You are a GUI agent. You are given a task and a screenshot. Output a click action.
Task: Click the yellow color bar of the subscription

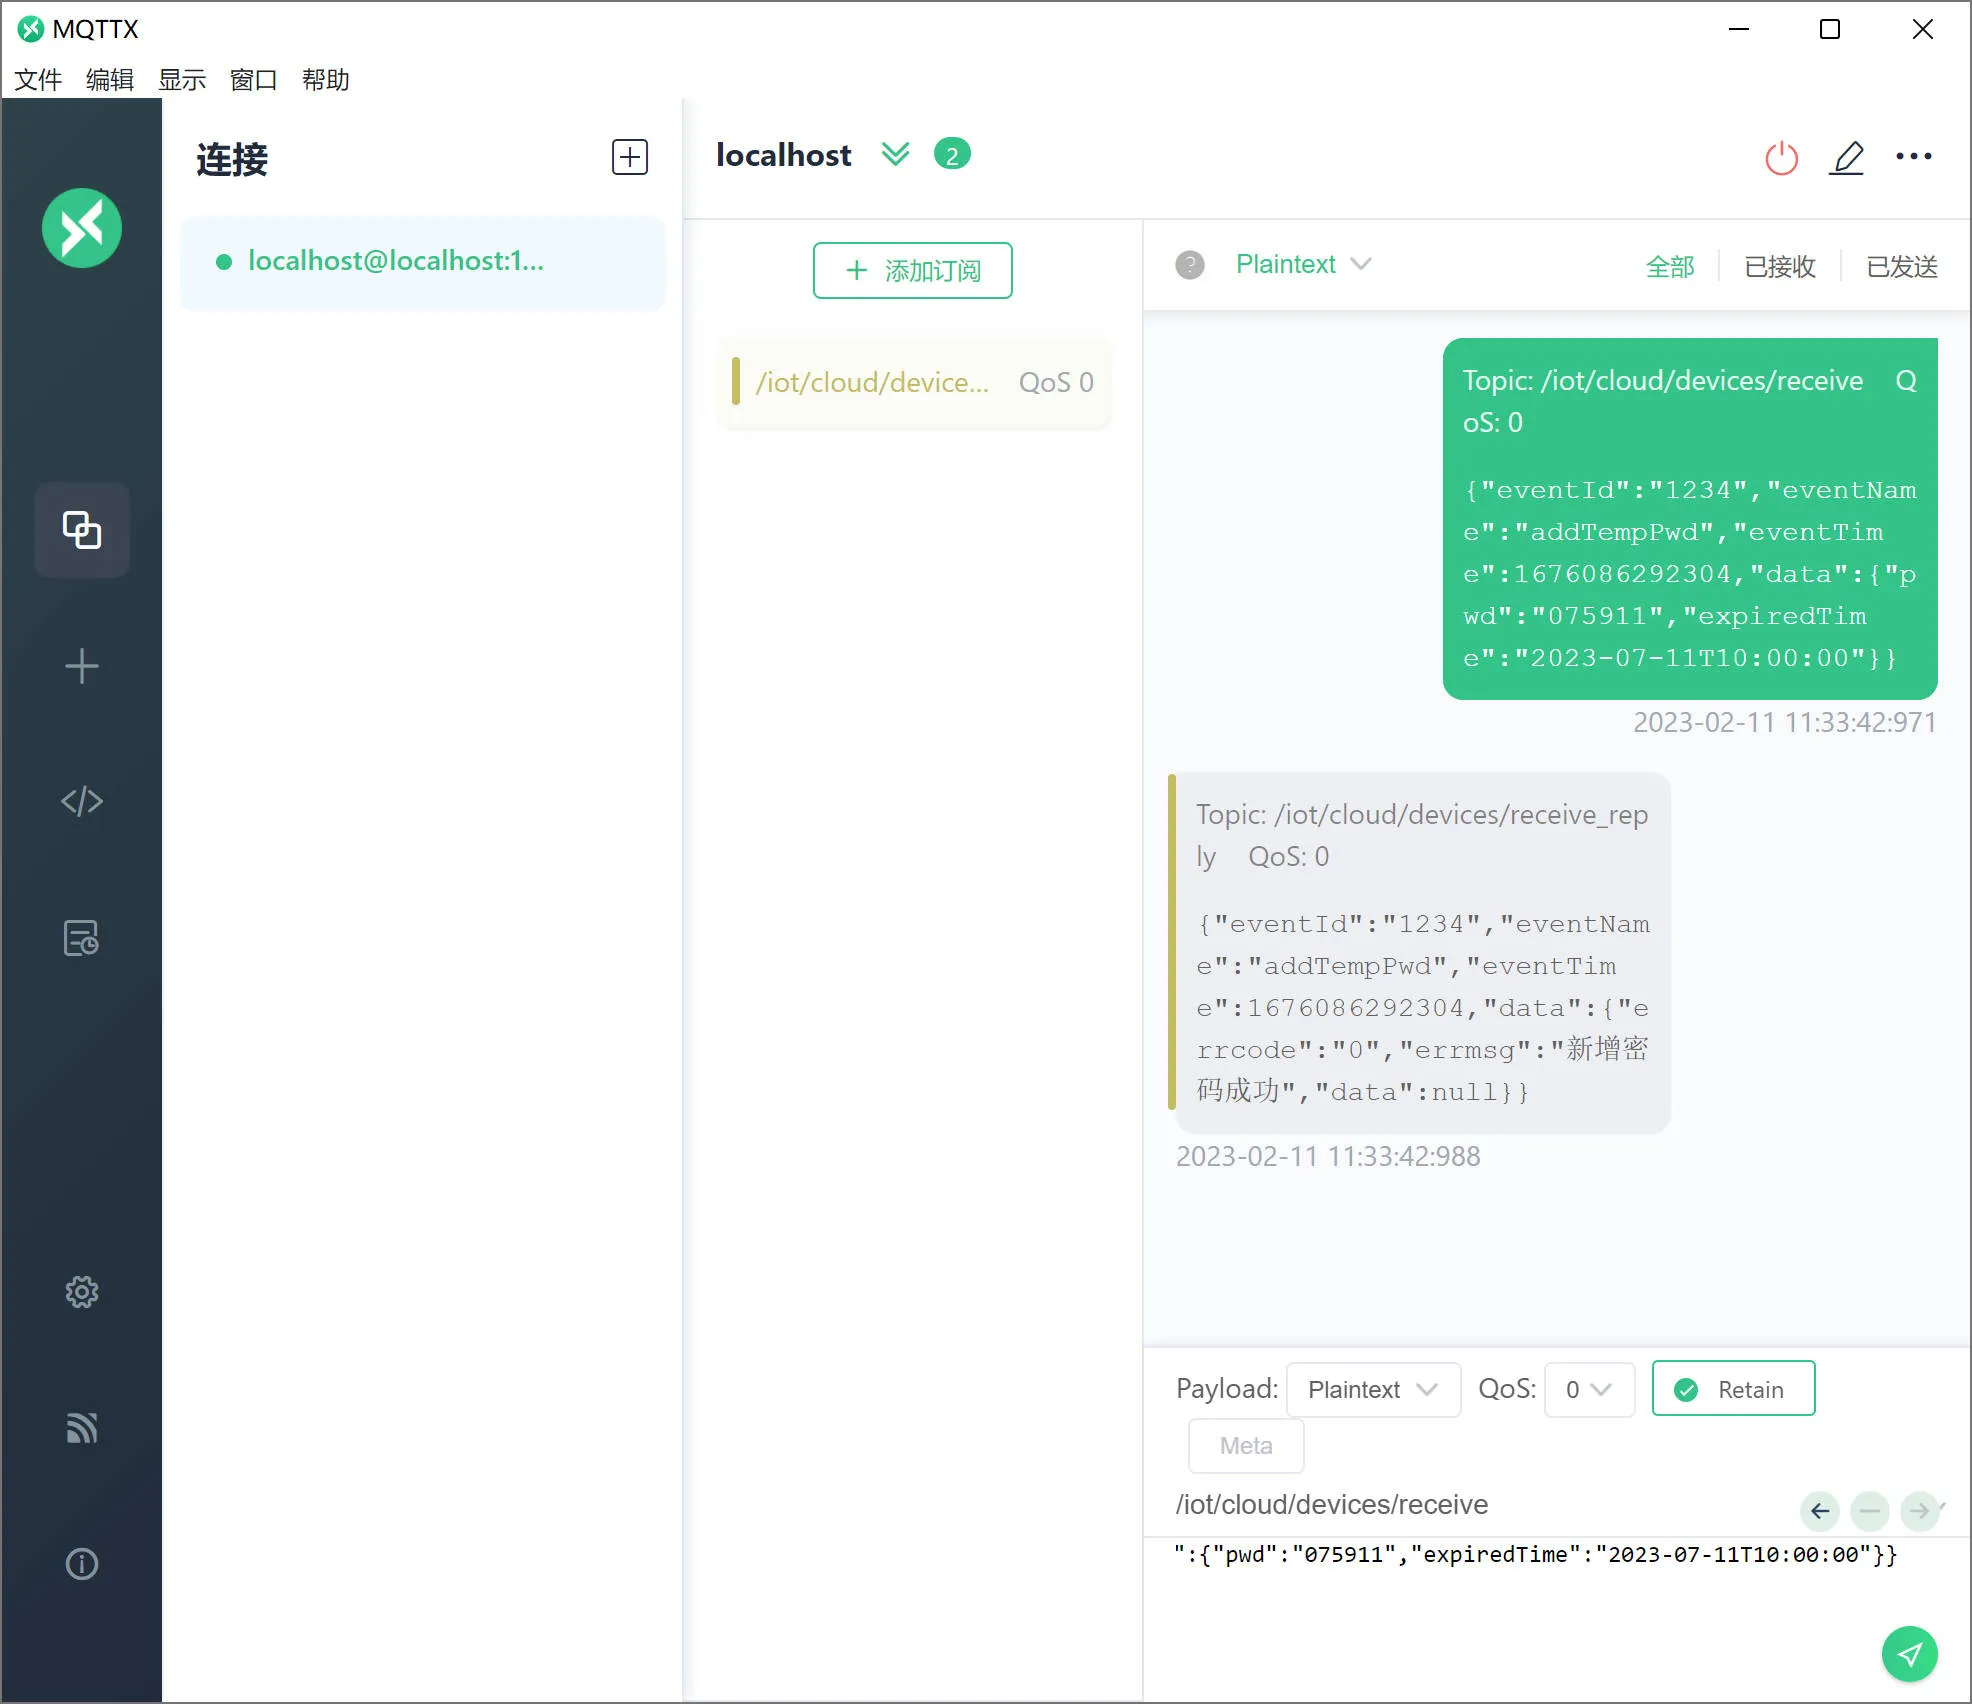coord(736,382)
